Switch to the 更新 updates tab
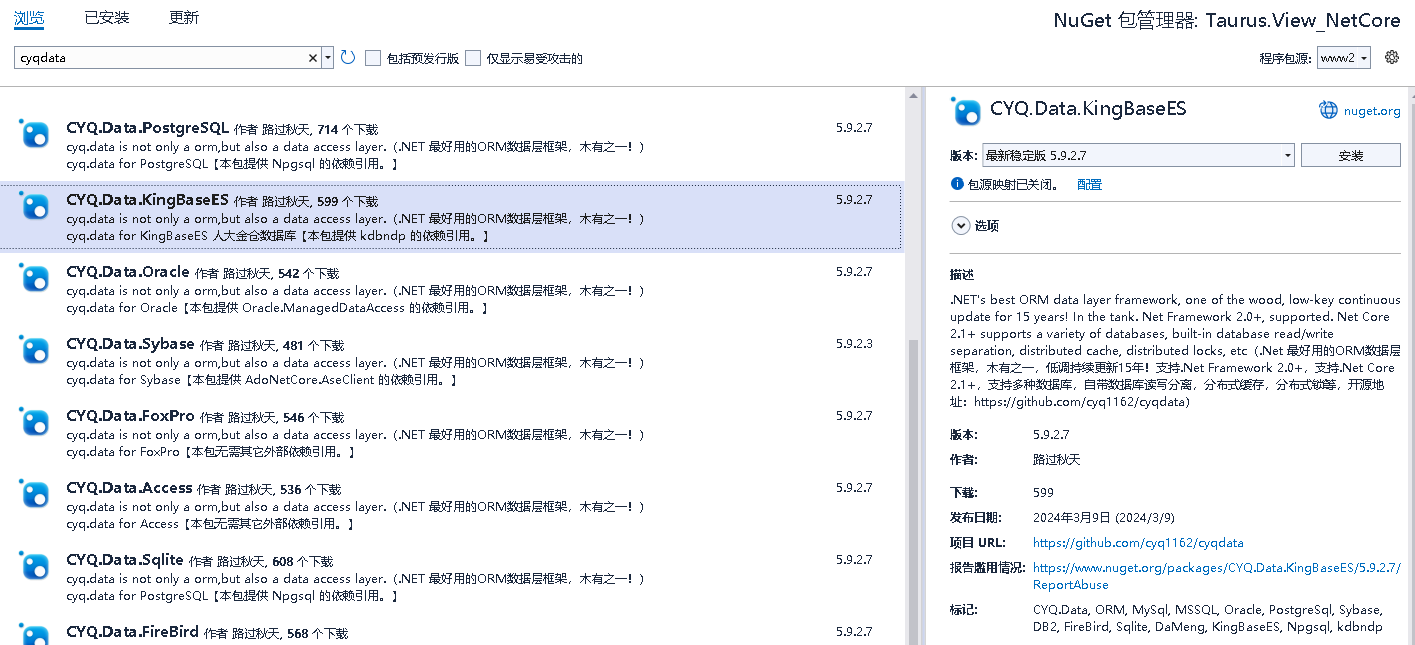1415x645 pixels. click(x=184, y=18)
